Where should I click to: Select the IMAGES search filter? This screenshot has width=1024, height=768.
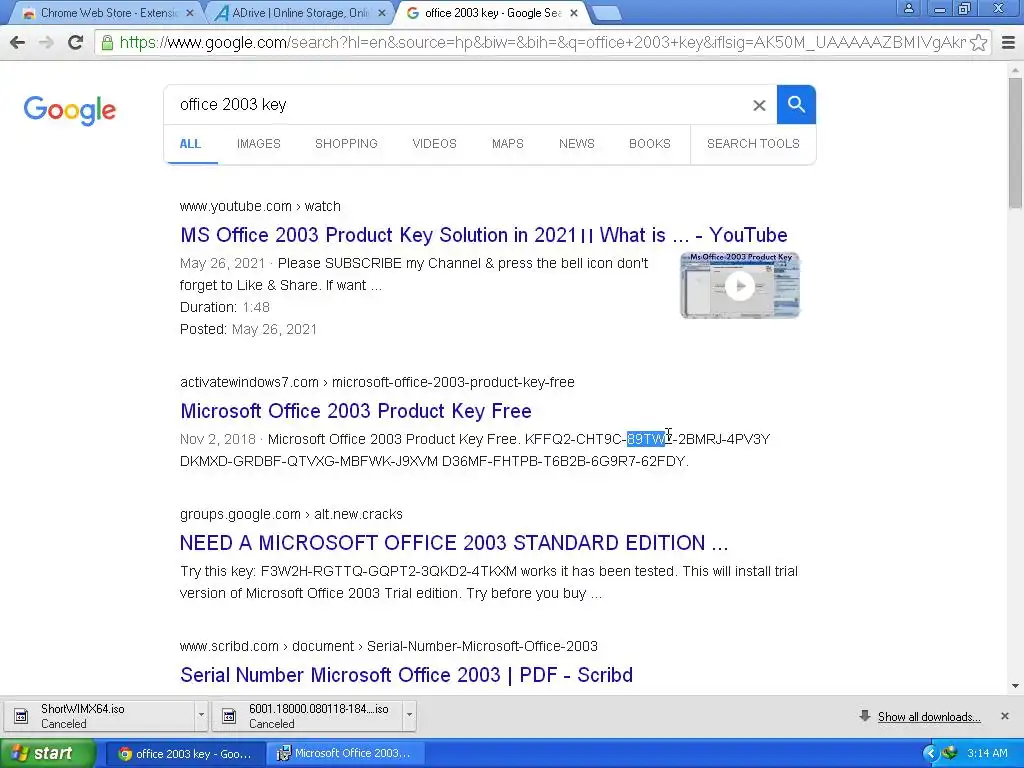click(259, 144)
